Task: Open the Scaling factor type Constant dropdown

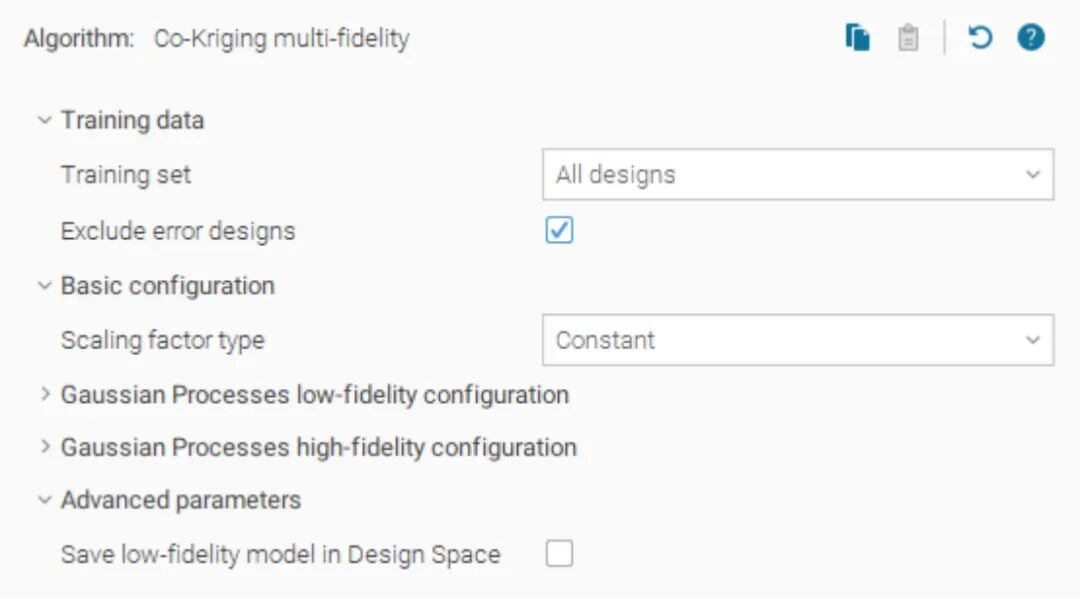Action: (x=1033, y=340)
